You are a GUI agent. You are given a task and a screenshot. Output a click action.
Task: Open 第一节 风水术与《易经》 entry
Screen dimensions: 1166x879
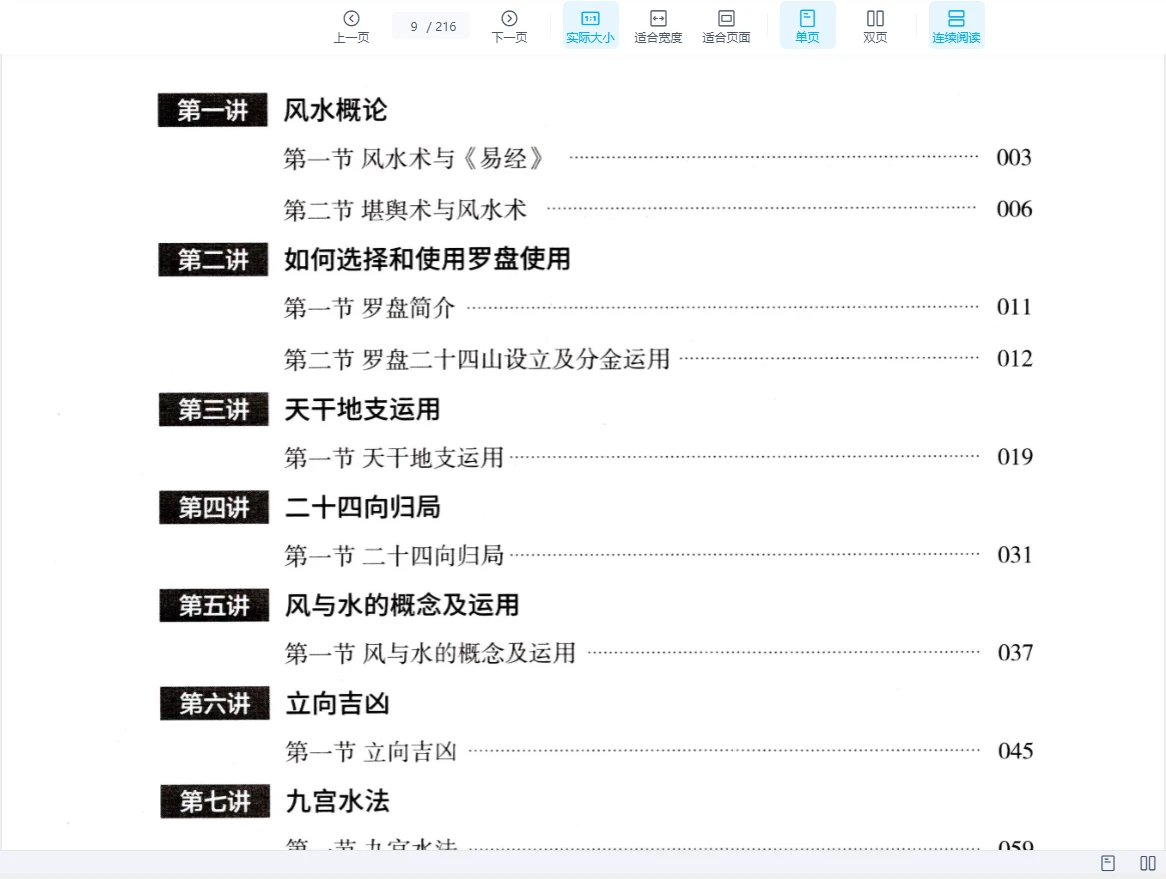tap(413, 158)
